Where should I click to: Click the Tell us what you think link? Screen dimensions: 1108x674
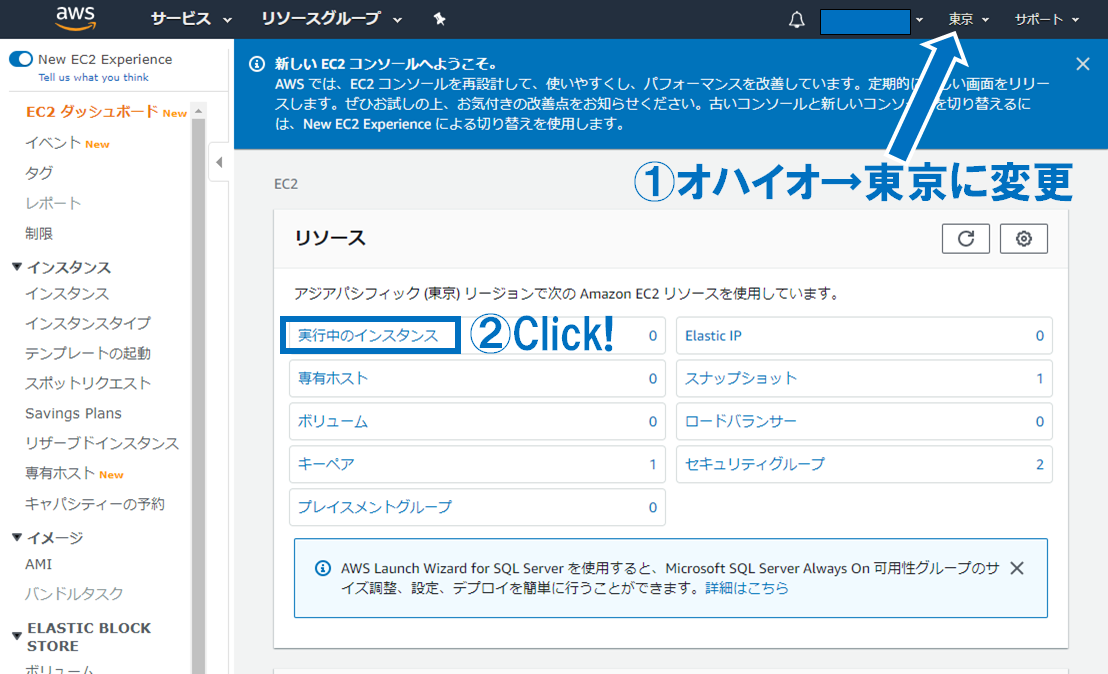[93, 78]
